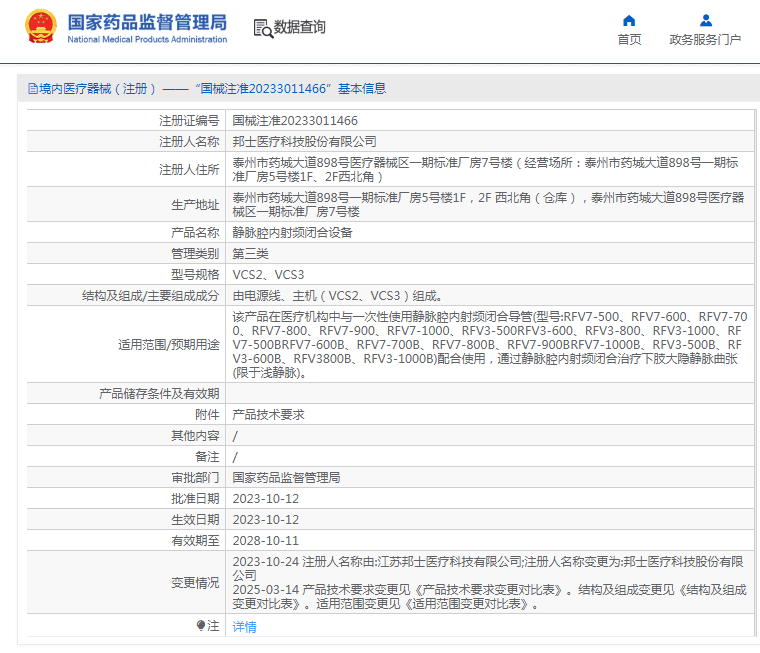Viewport: 760px width, 653px height.
Task: Click 产品技术要求 attachment value
Action: [268, 414]
